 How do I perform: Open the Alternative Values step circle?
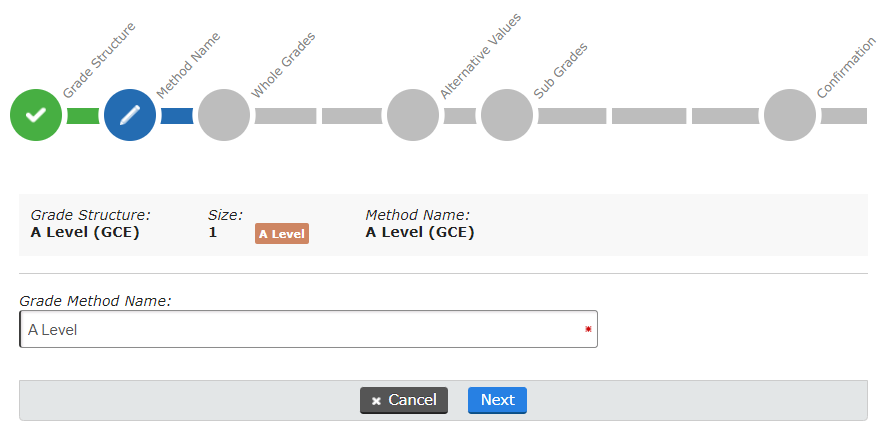pyautogui.click(x=413, y=115)
